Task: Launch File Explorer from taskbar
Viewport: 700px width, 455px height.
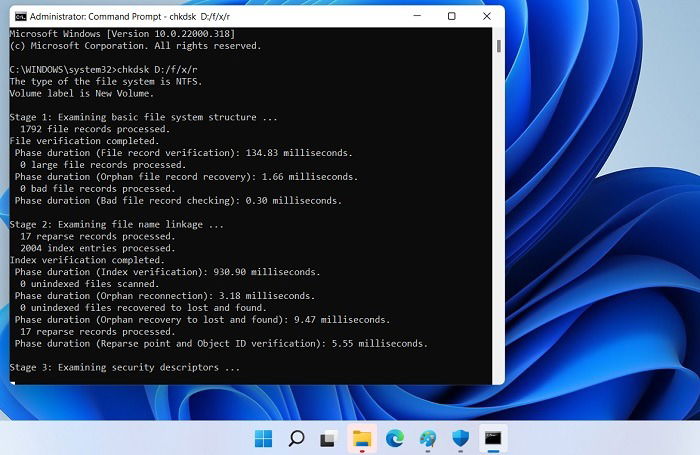Action: pos(362,438)
